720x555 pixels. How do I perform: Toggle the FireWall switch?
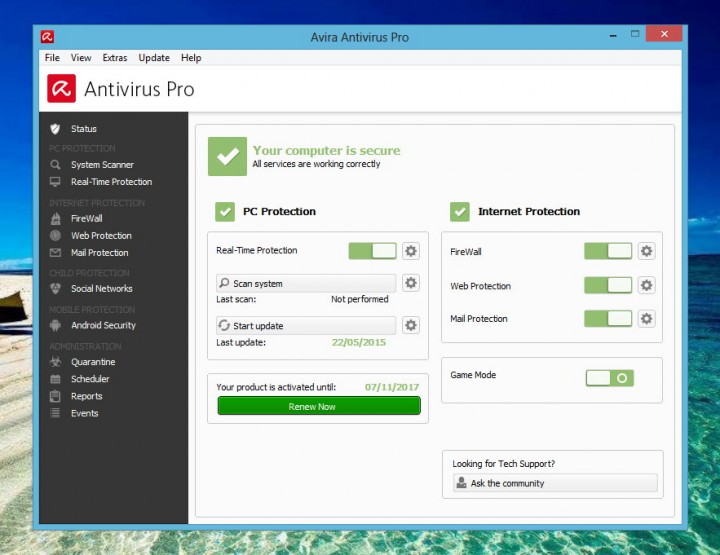coord(608,251)
